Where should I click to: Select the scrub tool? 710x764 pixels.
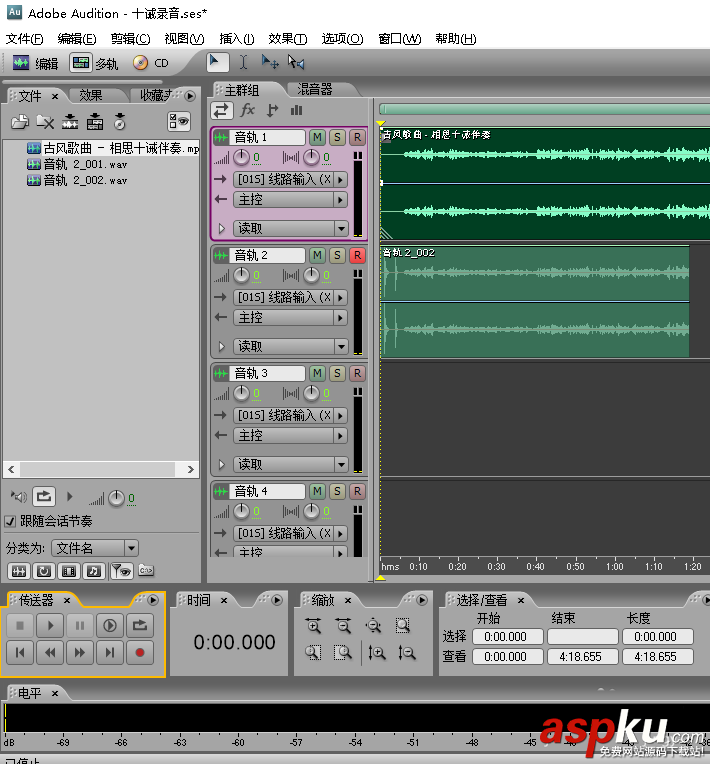[296, 62]
